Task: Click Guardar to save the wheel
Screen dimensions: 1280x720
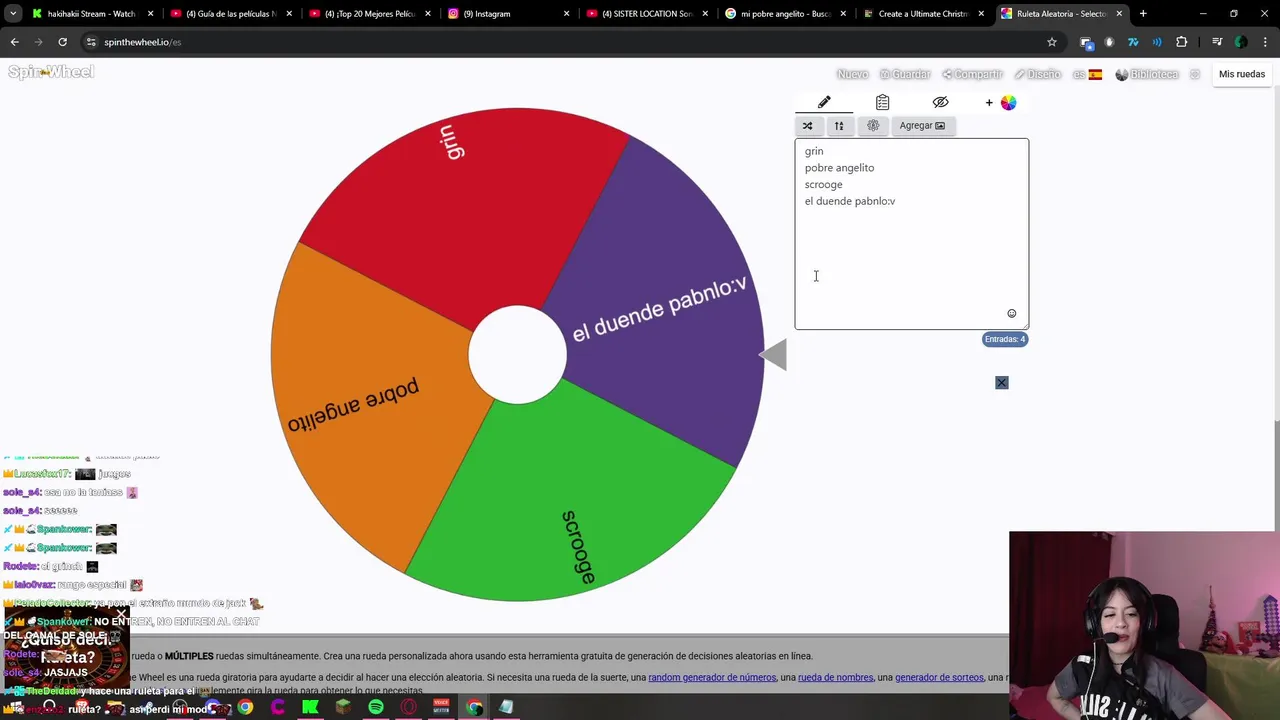Action: coord(905,74)
